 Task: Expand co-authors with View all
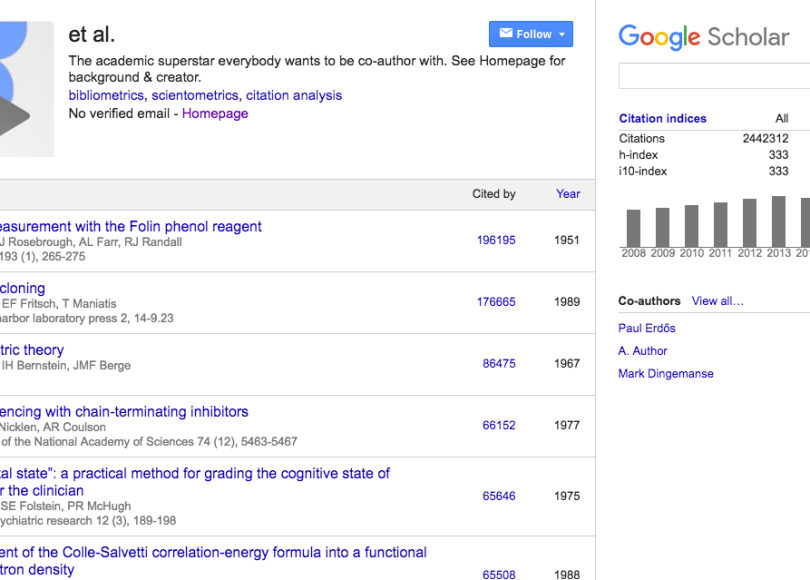pos(718,301)
